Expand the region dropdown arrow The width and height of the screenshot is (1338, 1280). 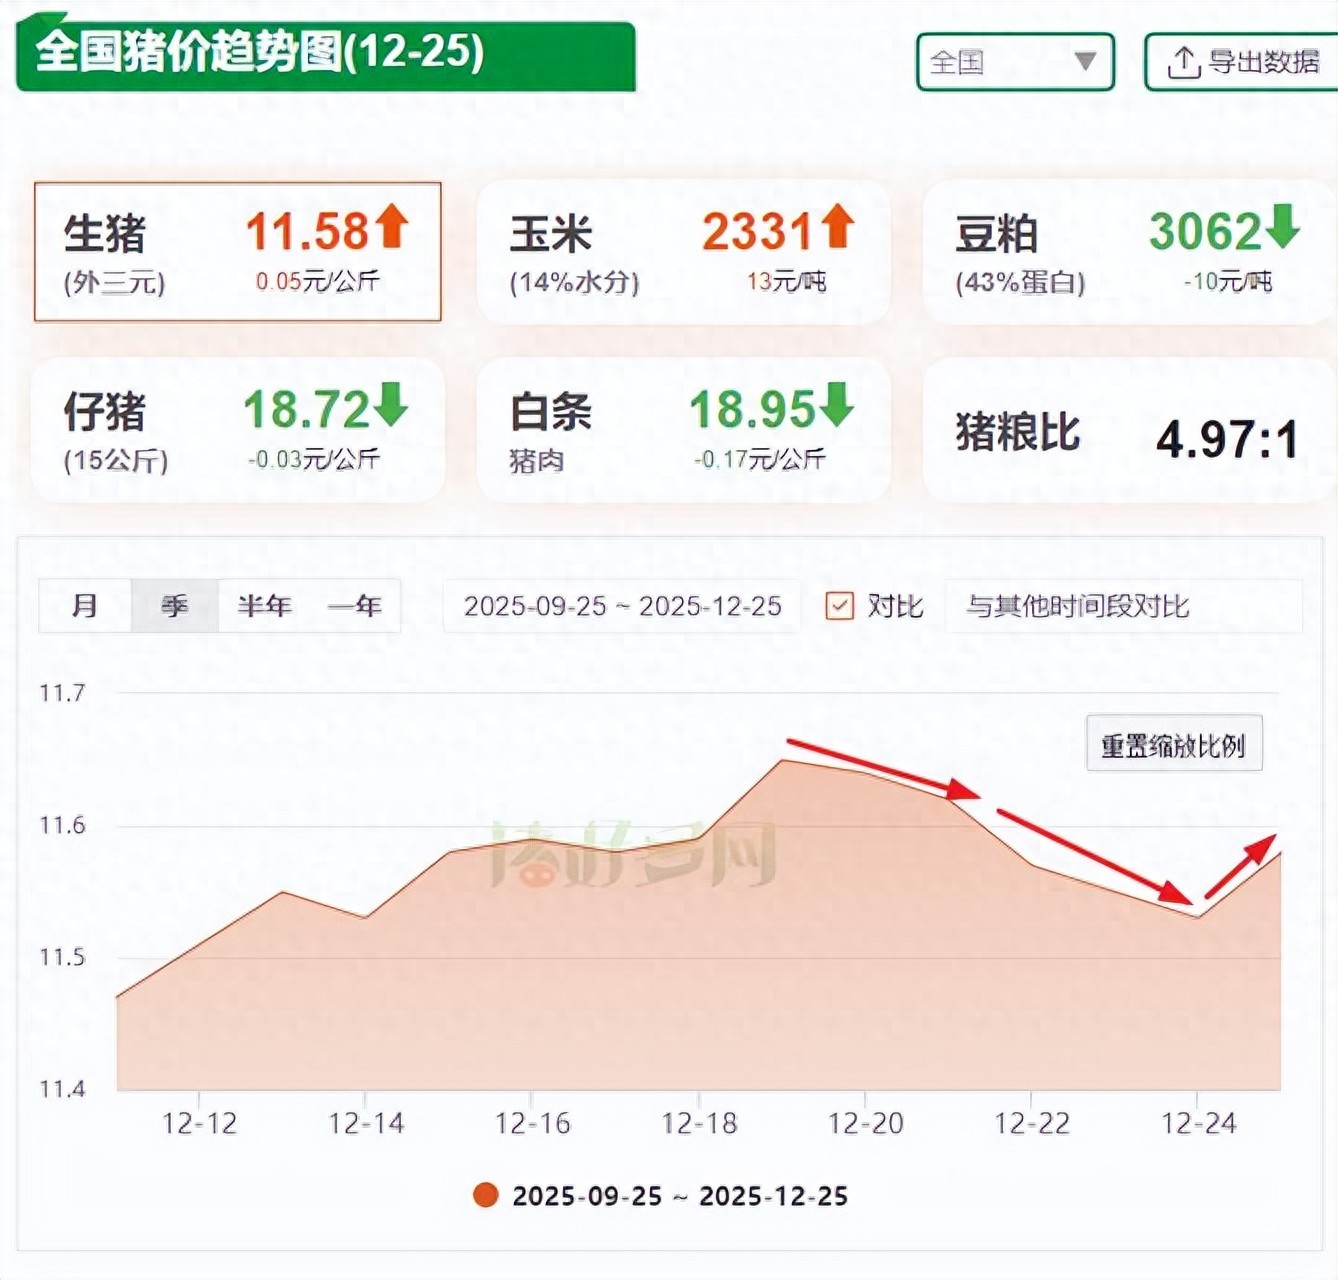(1085, 62)
